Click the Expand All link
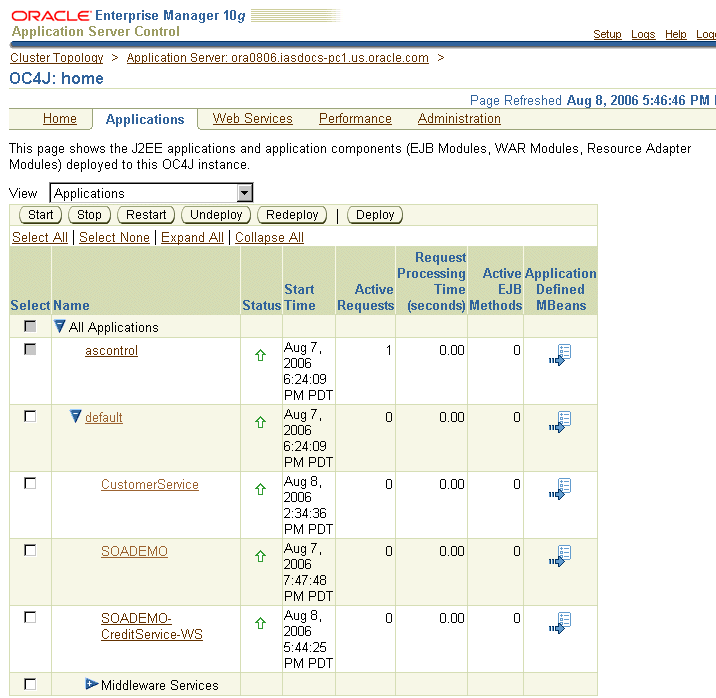 click(x=192, y=237)
